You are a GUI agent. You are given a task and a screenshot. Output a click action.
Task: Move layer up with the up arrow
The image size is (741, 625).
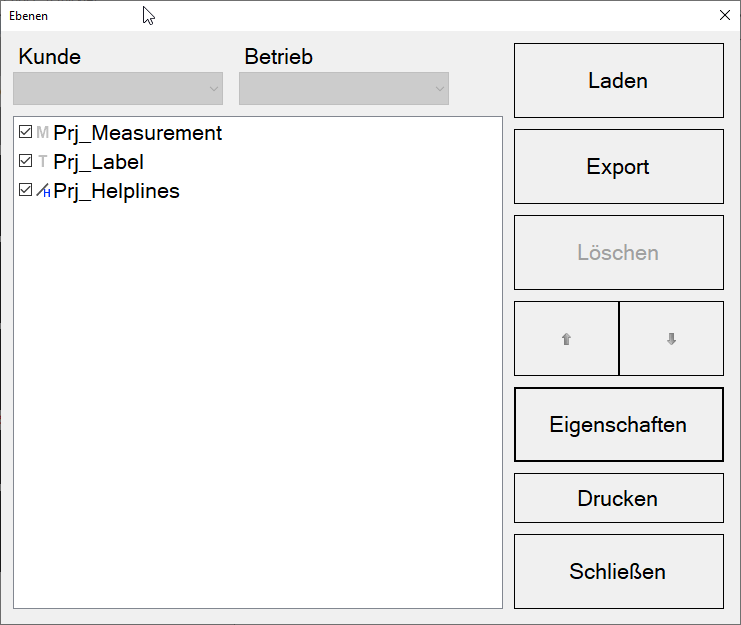[566, 339]
